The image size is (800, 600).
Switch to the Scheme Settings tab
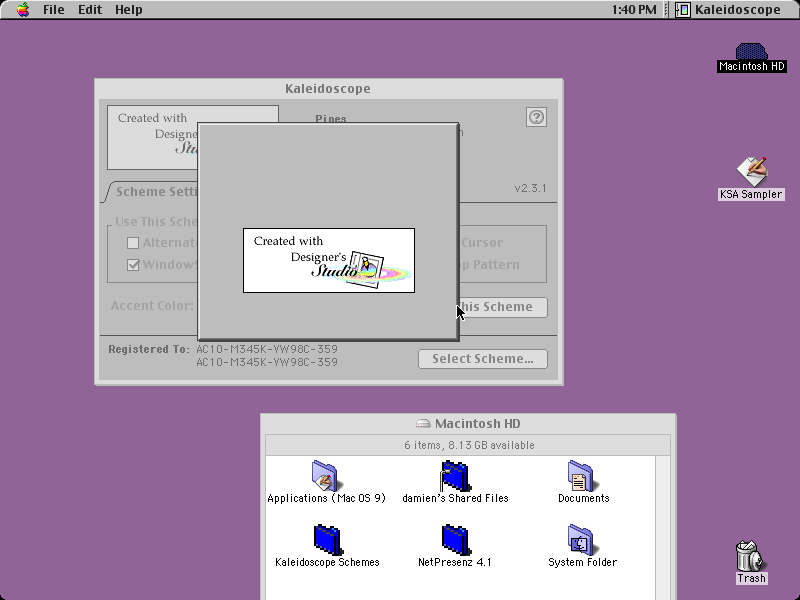click(x=153, y=192)
